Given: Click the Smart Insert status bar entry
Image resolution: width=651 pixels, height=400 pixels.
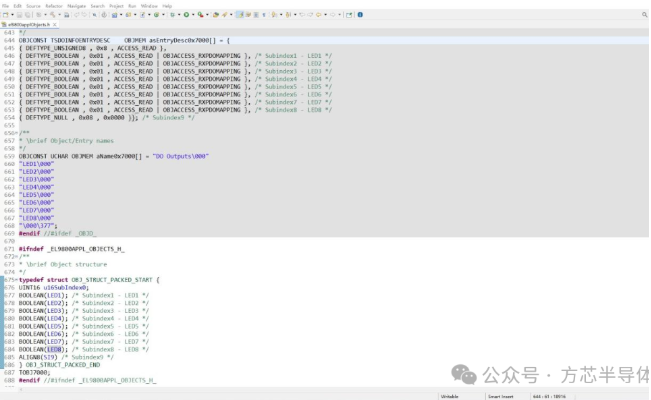Looking at the screenshot, I should tap(501, 396).
